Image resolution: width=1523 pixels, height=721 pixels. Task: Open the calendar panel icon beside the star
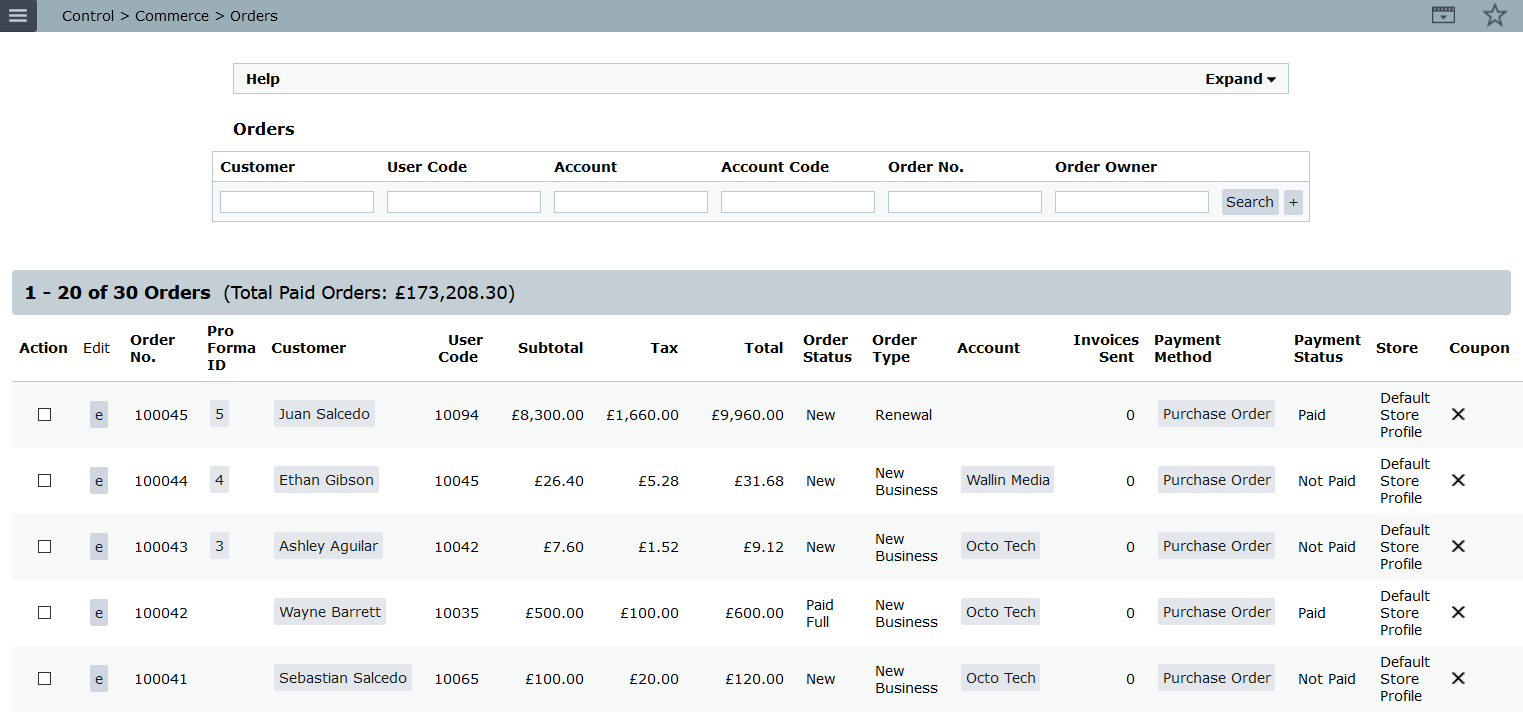click(1443, 15)
